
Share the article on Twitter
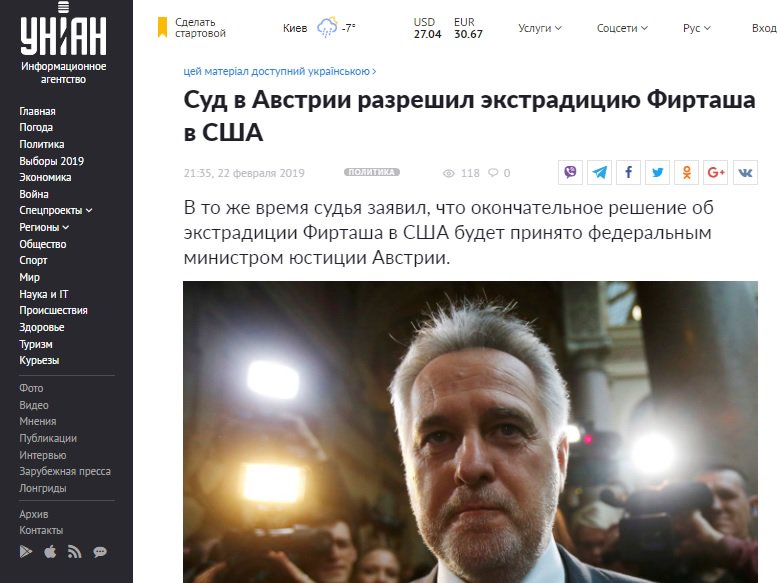(658, 172)
